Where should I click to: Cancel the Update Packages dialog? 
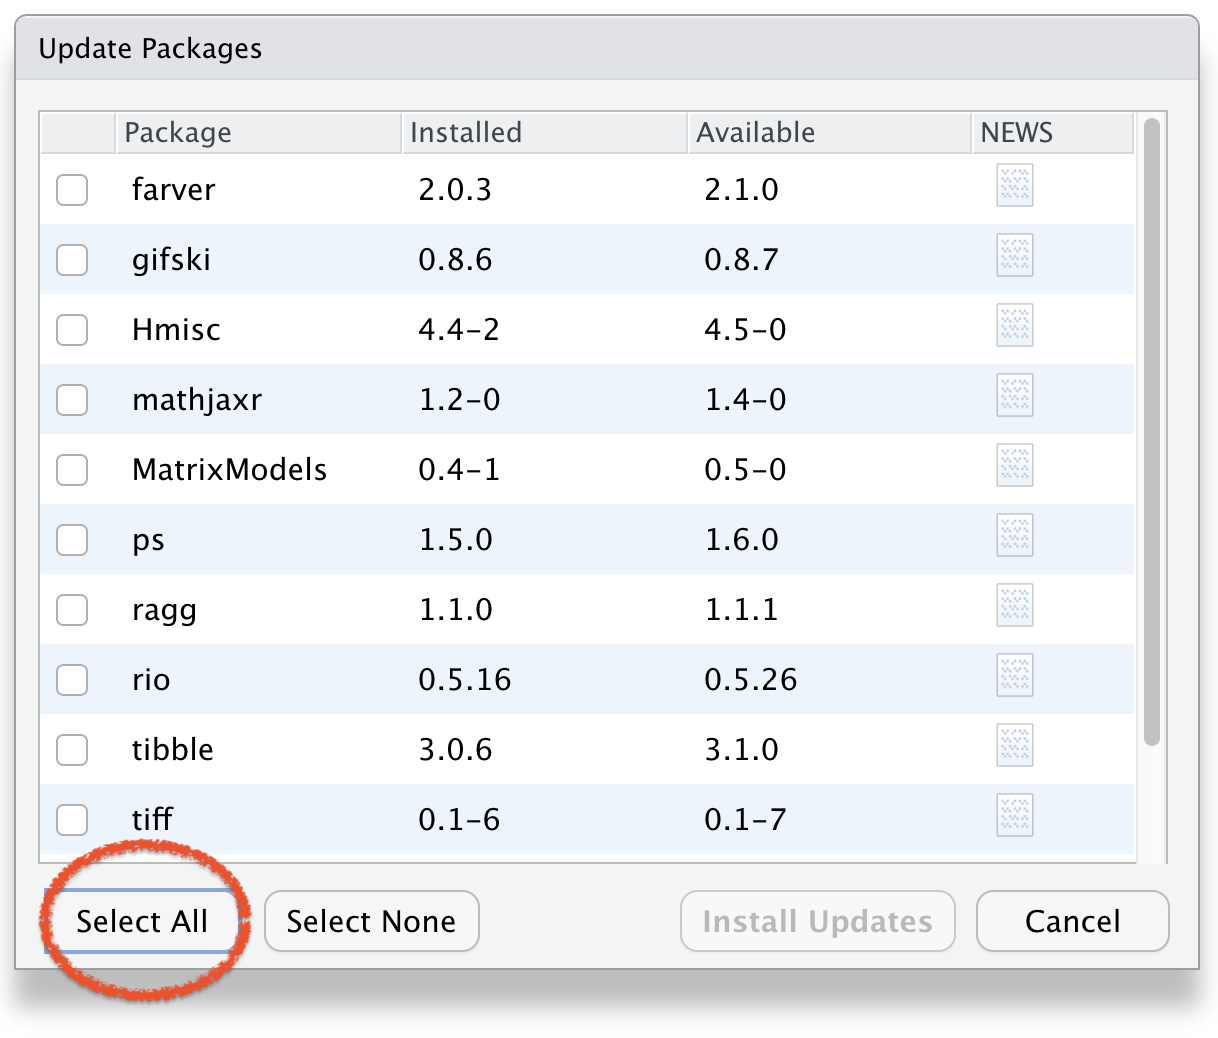pyautogui.click(x=1072, y=921)
